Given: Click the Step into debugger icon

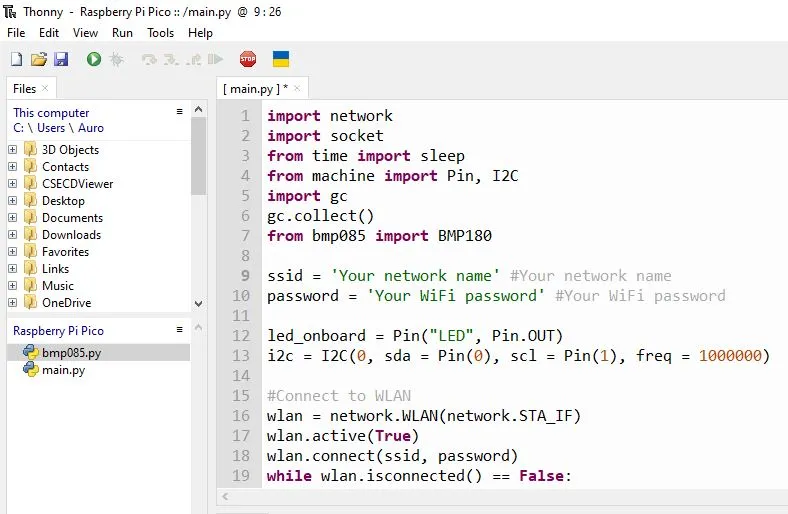Looking at the screenshot, I should click(x=171, y=60).
